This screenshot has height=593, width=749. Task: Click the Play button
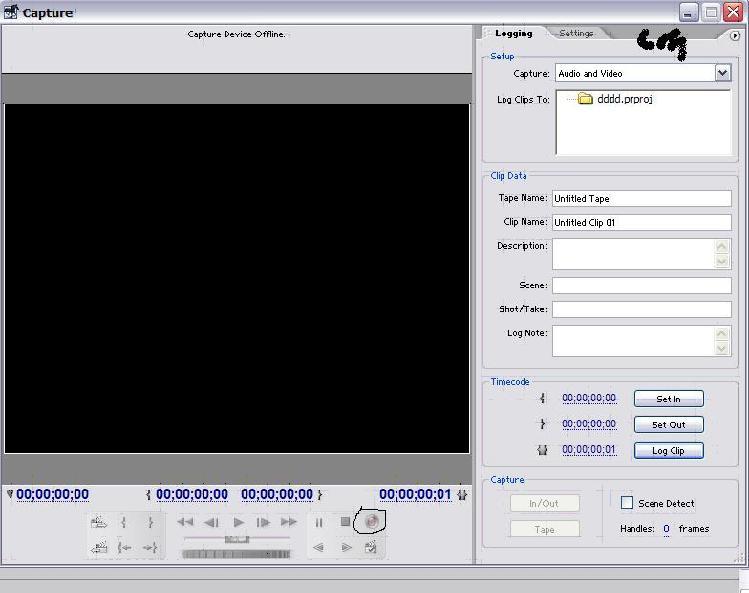(x=238, y=522)
